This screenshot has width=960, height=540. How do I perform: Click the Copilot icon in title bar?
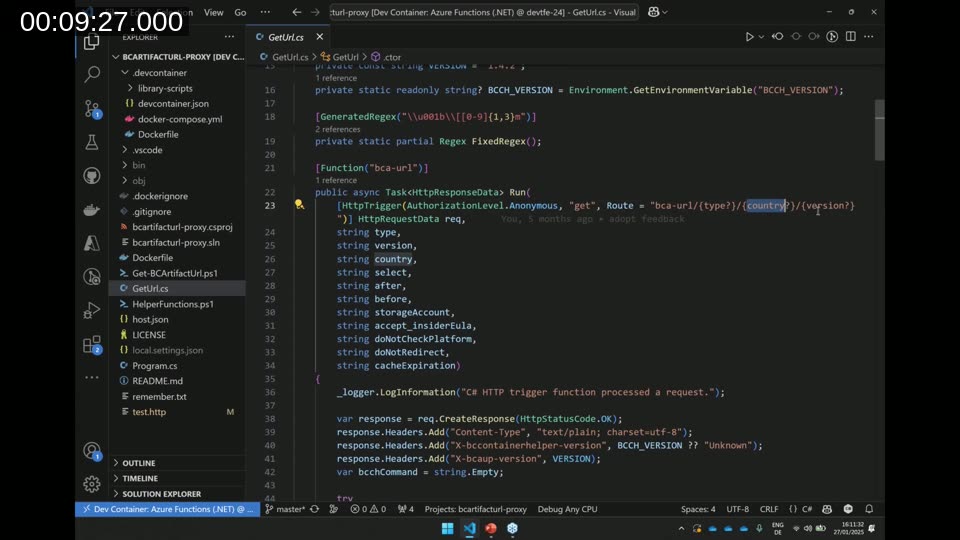[x=653, y=12]
